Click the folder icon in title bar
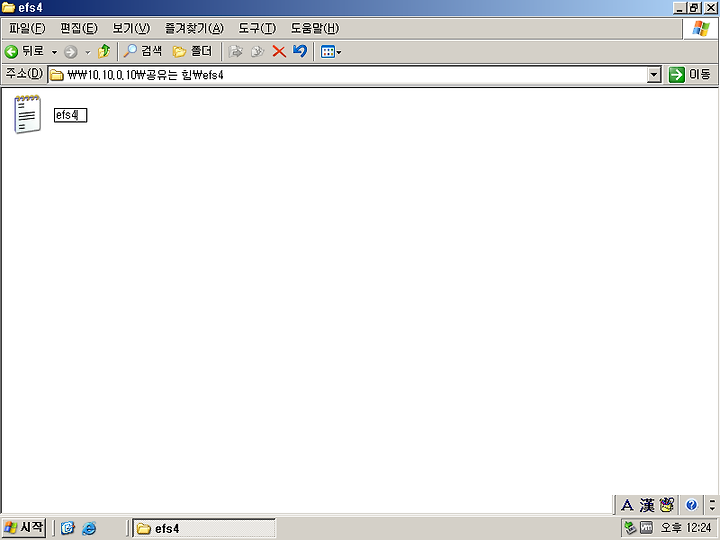Image resolution: width=720 pixels, height=540 pixels. coord(8,8)
